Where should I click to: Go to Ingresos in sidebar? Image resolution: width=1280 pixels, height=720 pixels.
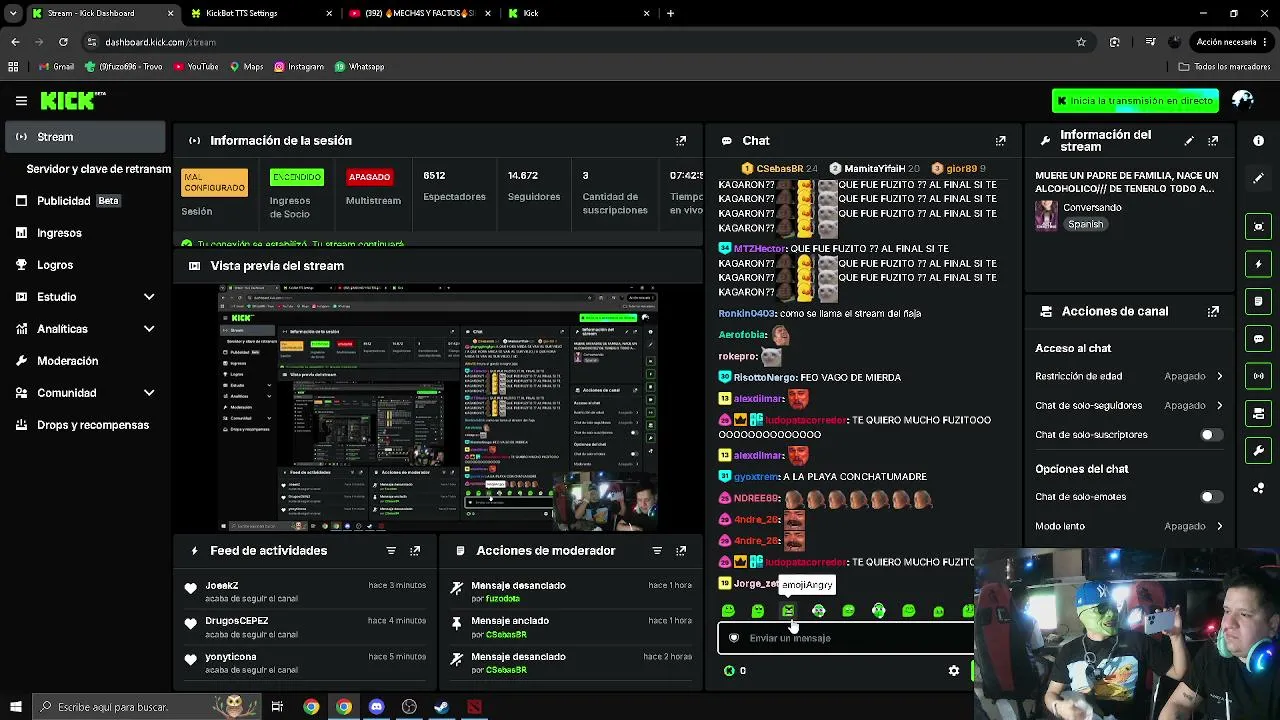point(85,233)
